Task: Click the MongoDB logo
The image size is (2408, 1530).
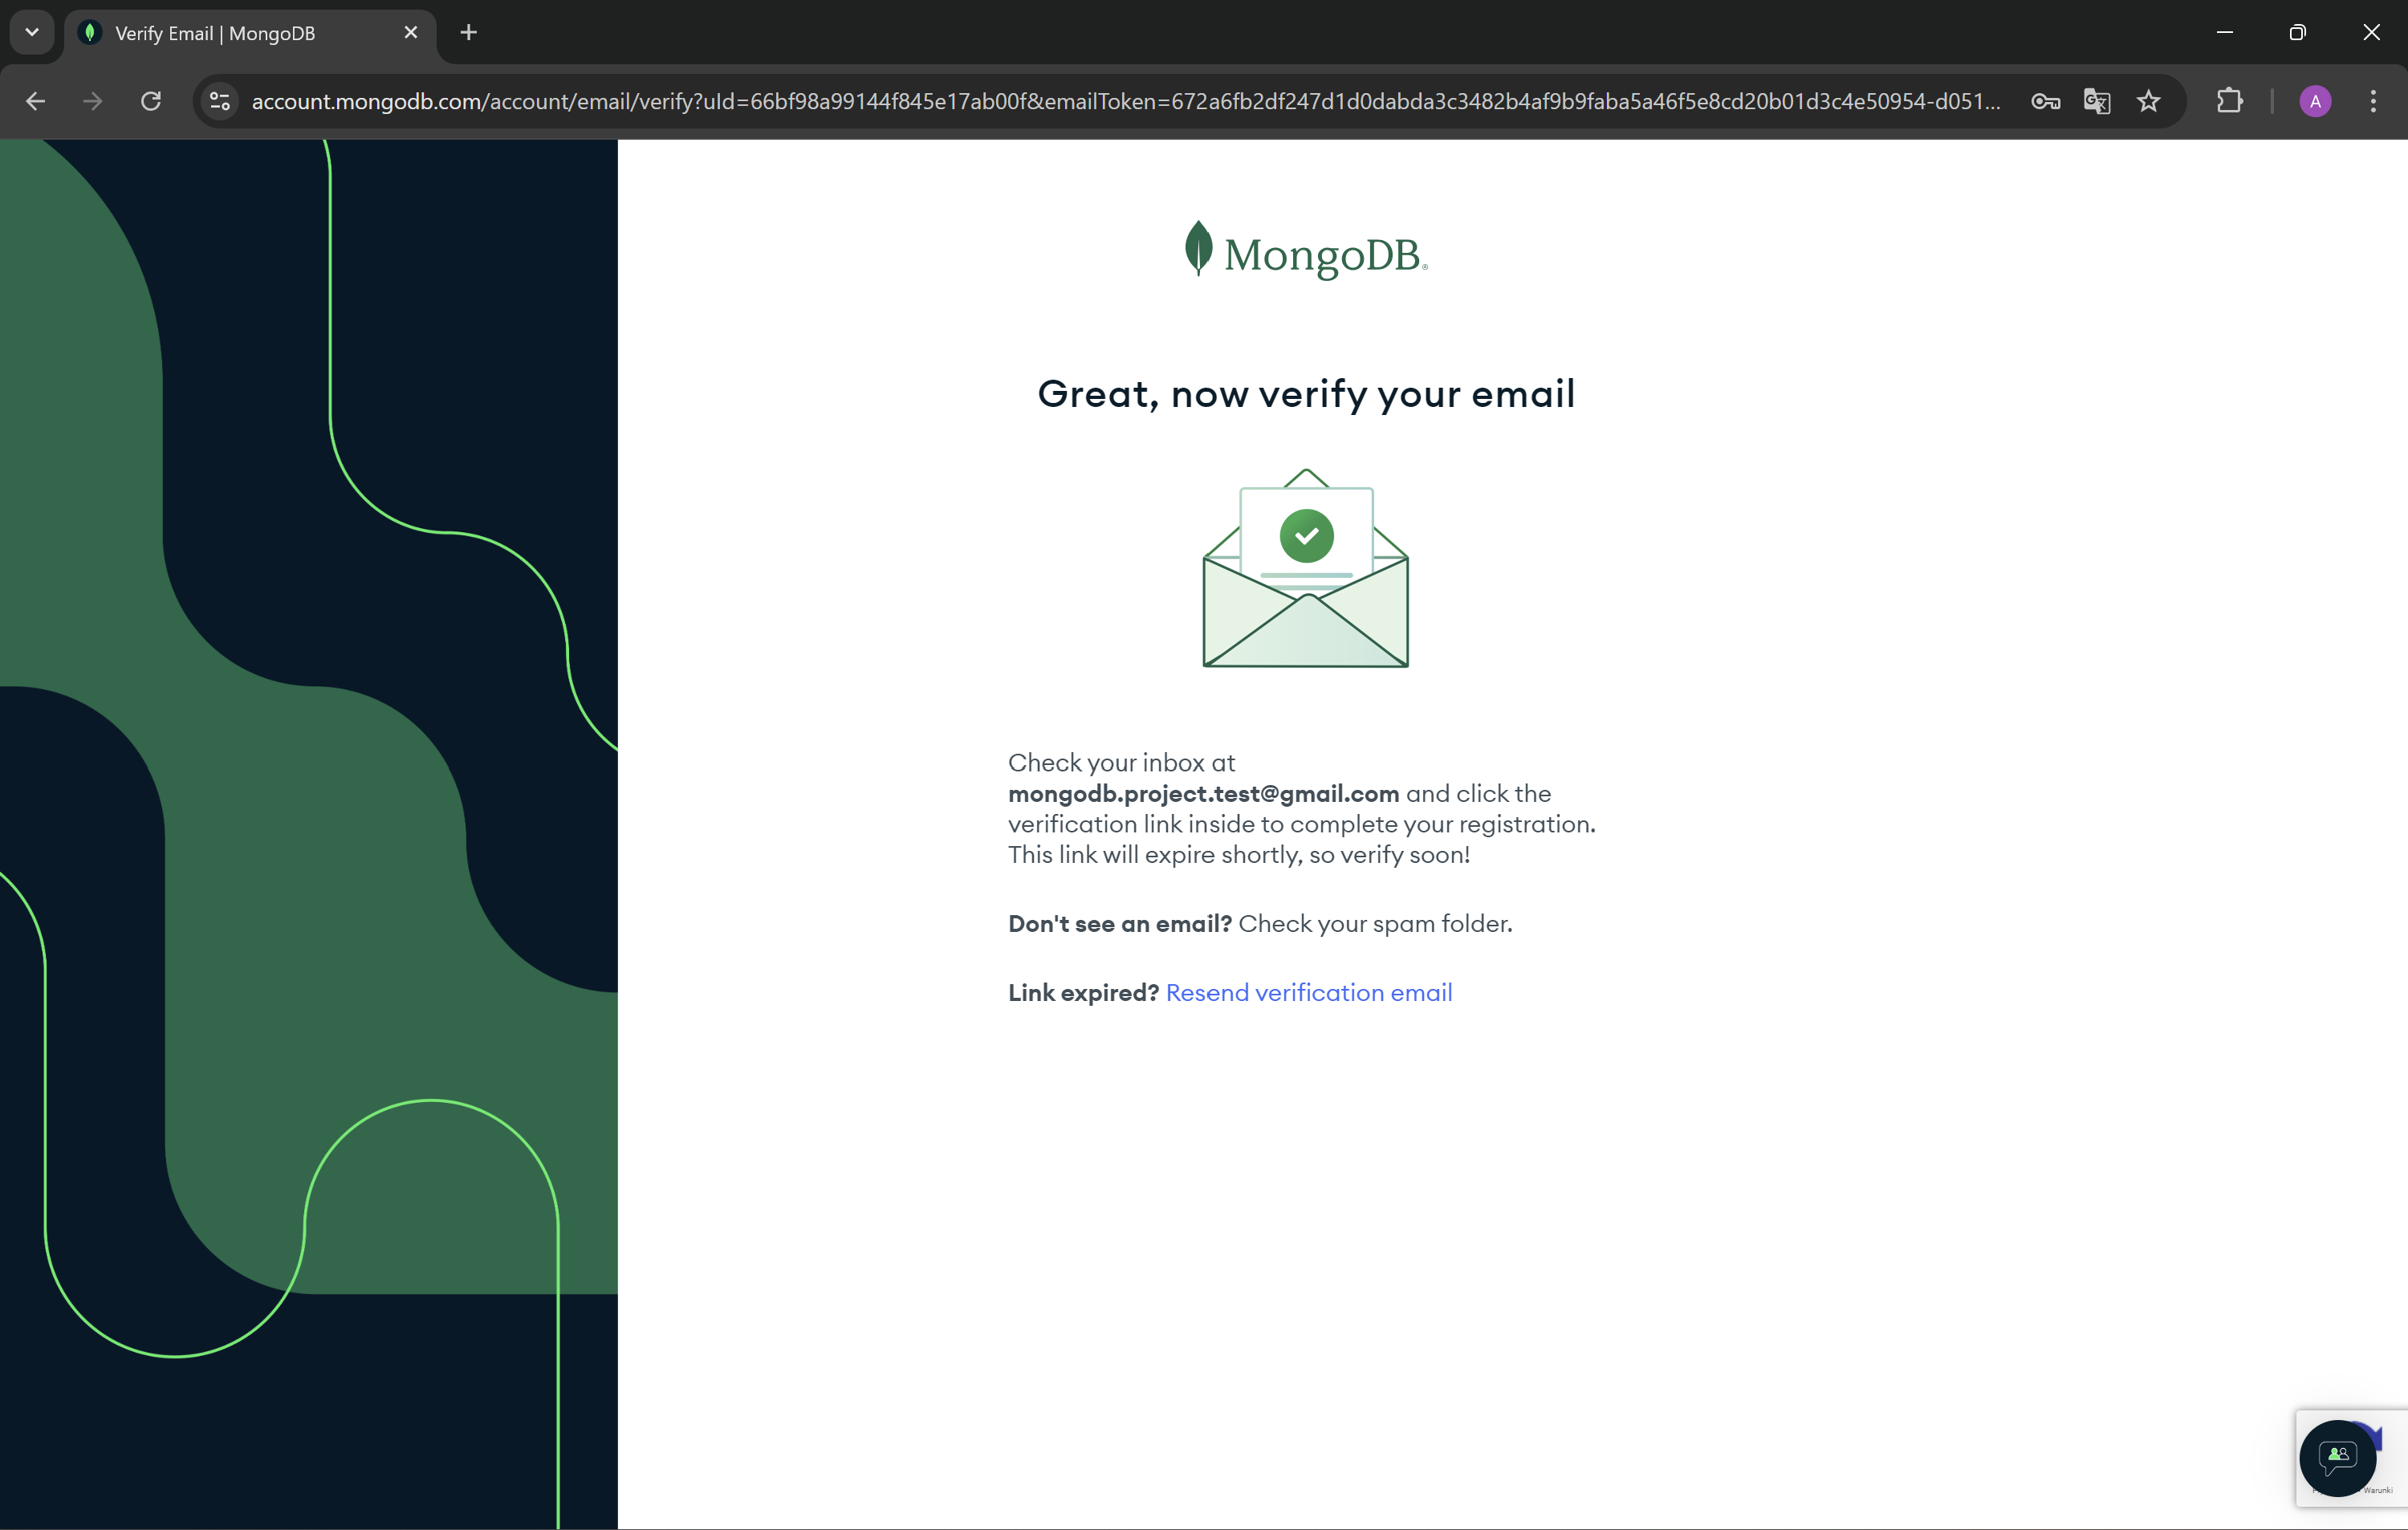Action: pos(1305,252)
